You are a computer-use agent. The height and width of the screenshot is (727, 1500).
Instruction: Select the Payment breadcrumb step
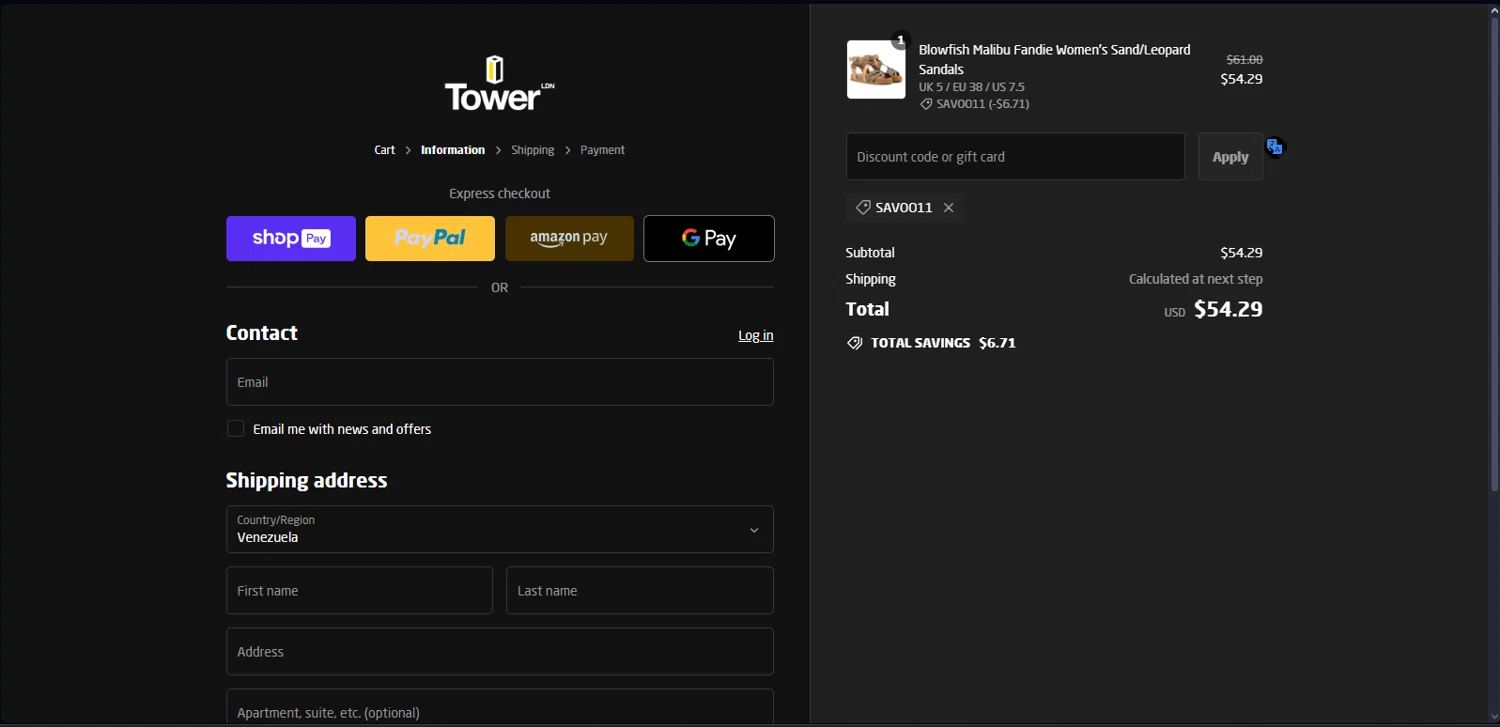pyautogui.click(x=602, y=150)
